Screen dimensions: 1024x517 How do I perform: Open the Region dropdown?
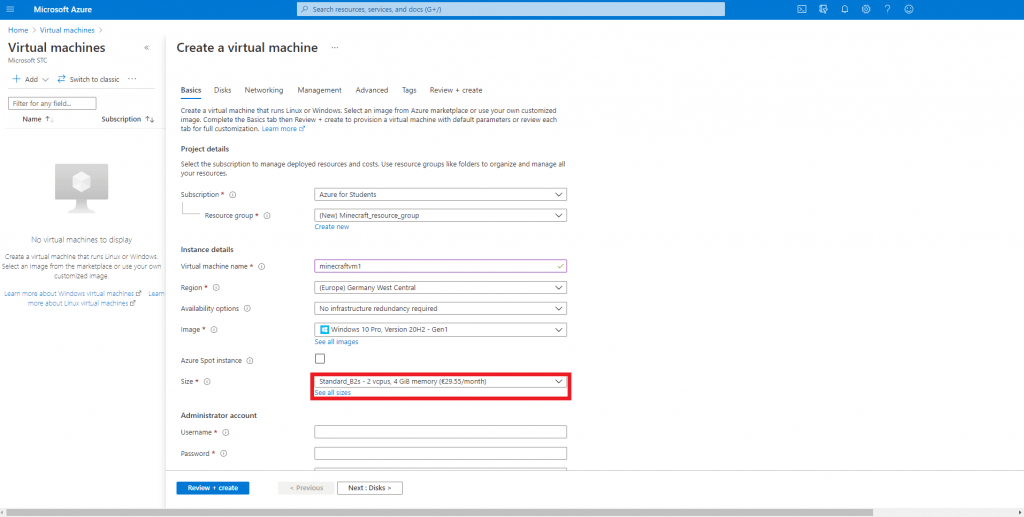pyautogui.click(x=440, y=288)
